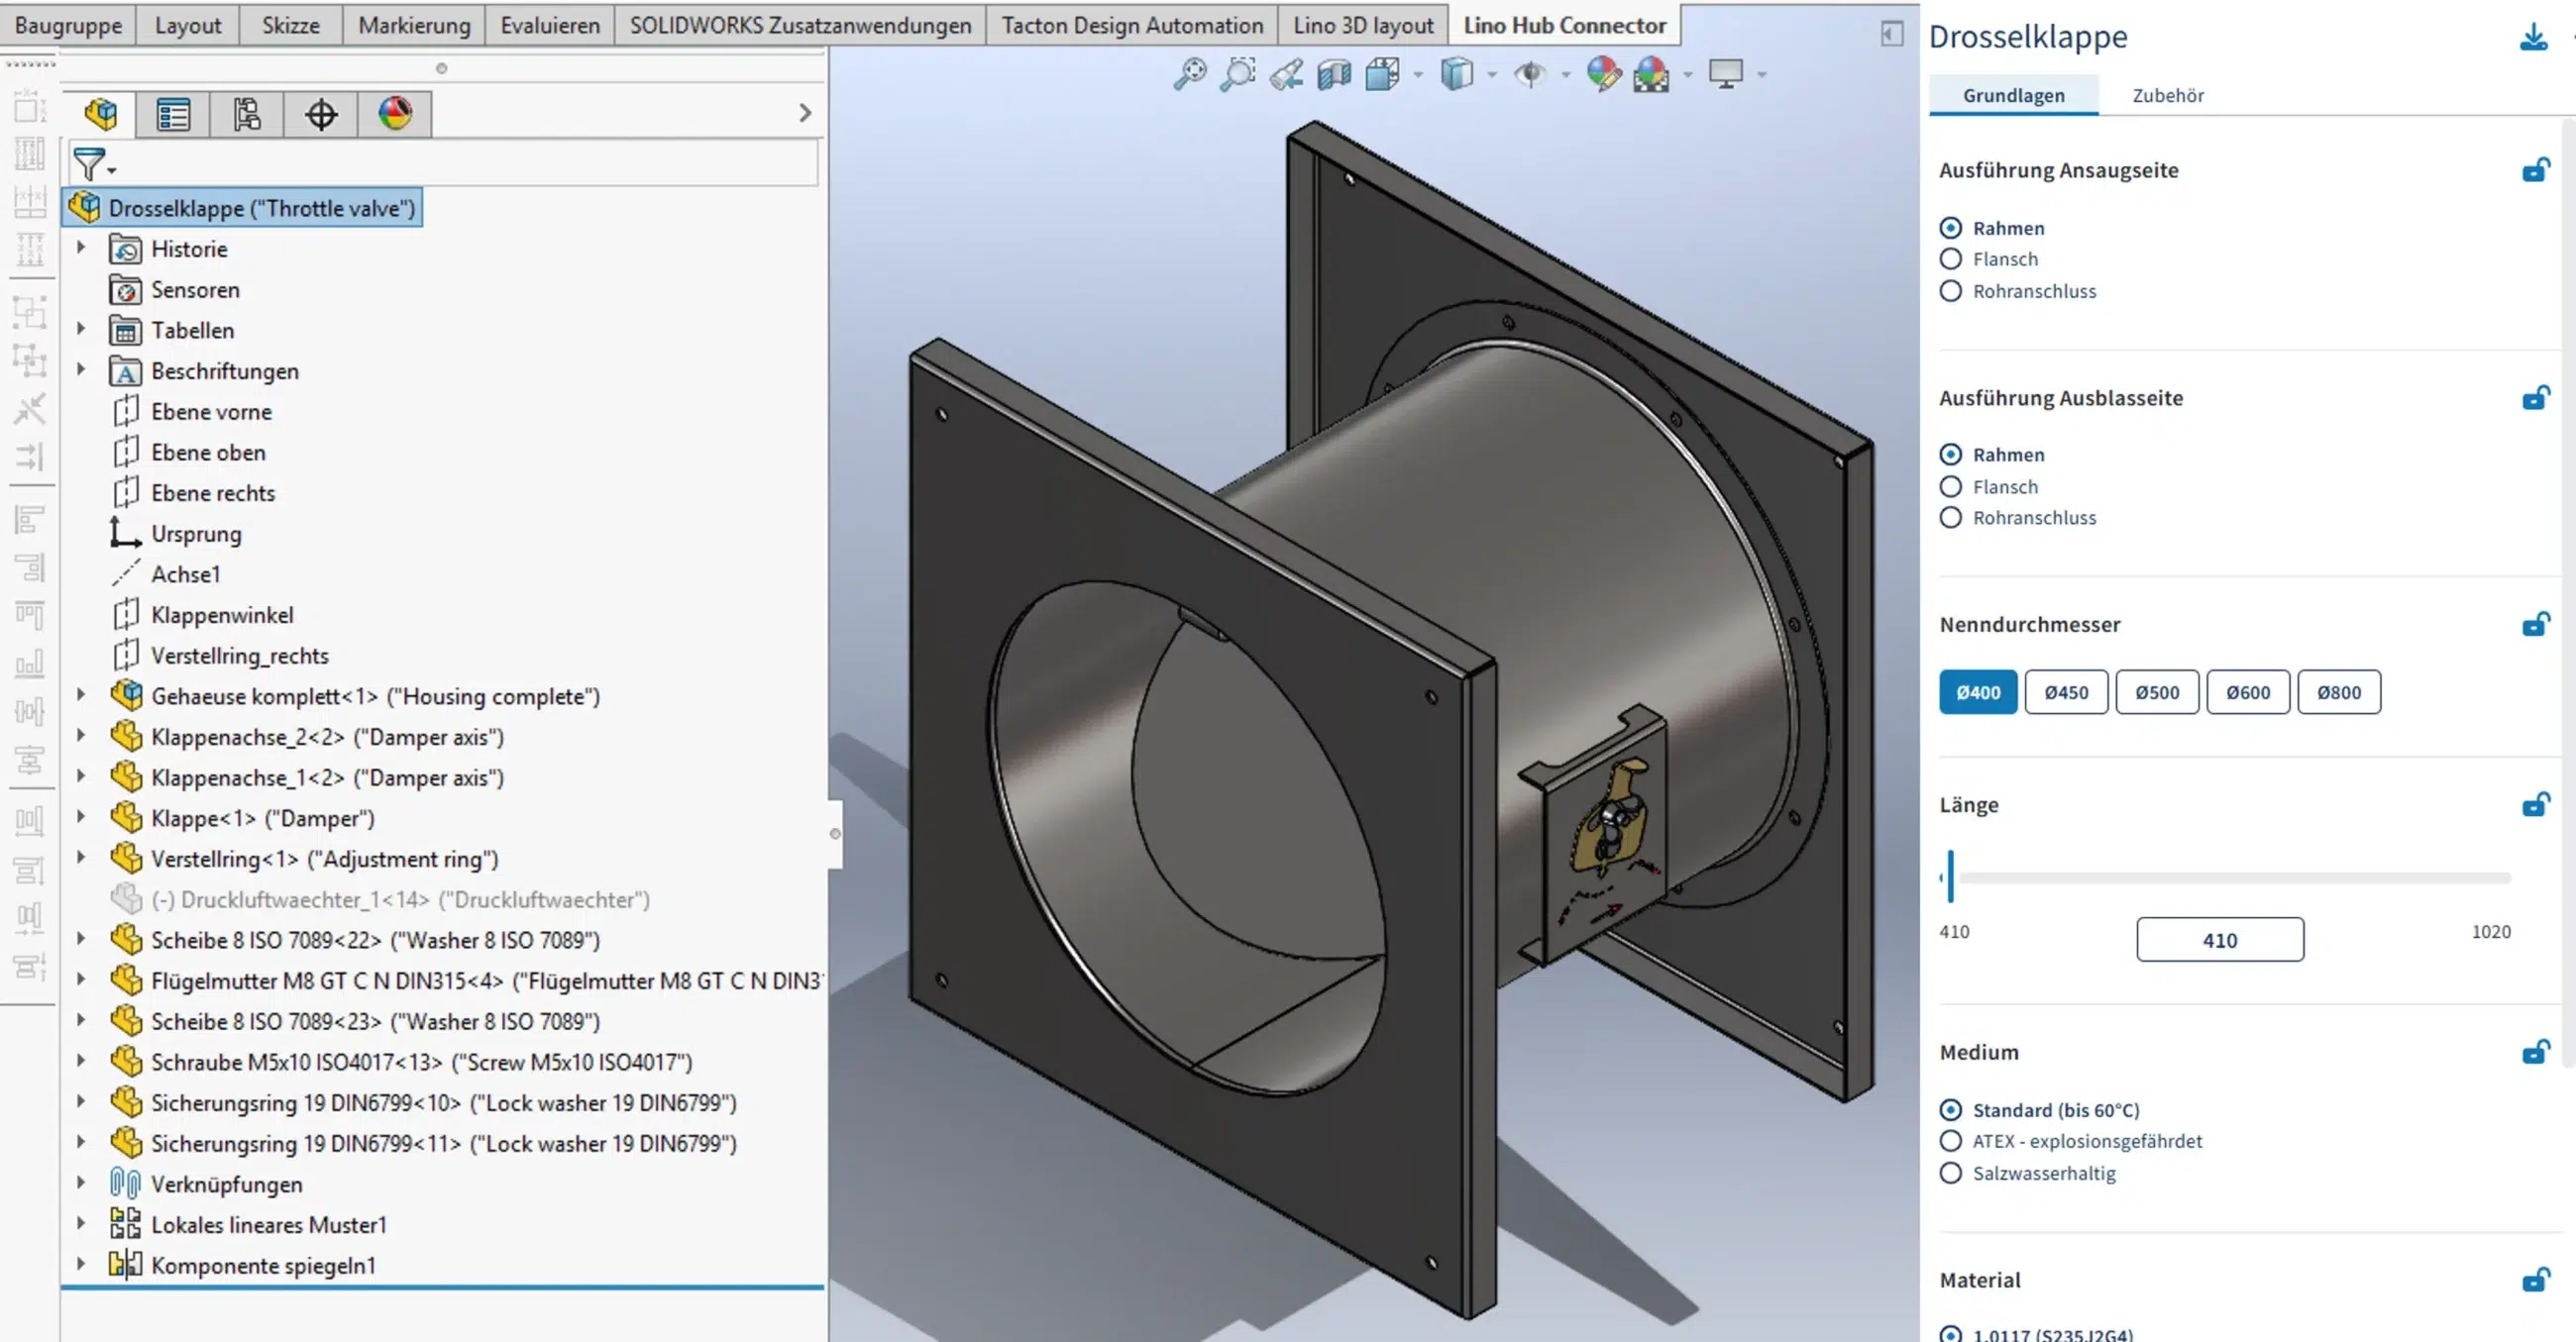Screen dimensions: 2576x1342
Task: Open the DimXpertManager crosshair tab icon
Action: pyautogui.click(x=321, y=114)
